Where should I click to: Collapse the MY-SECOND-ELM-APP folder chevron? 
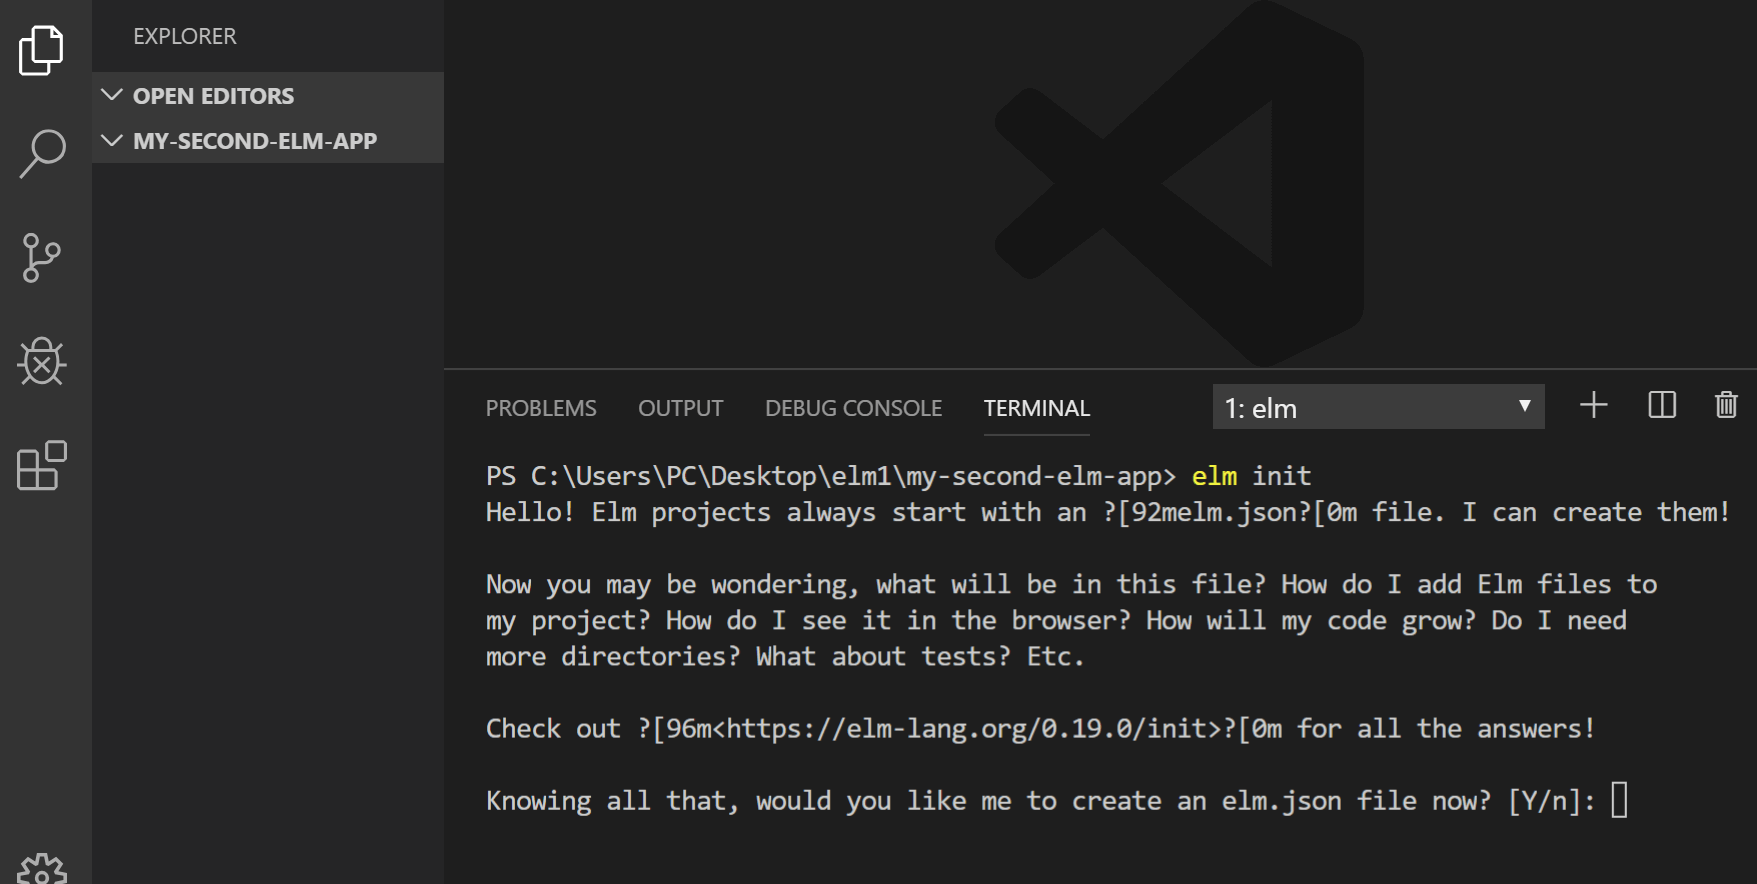[x=112, y=140]
